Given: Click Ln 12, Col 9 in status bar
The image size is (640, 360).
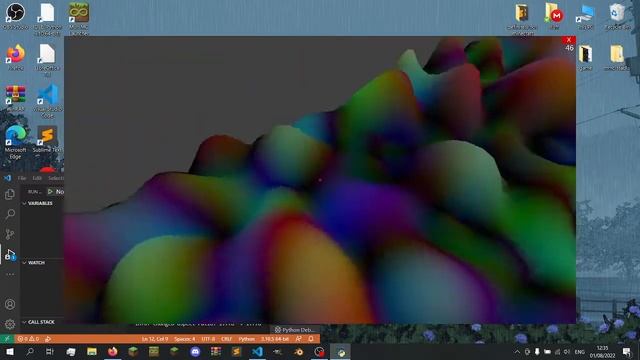Looking at the screenshot, I should [x=155, y=339].
